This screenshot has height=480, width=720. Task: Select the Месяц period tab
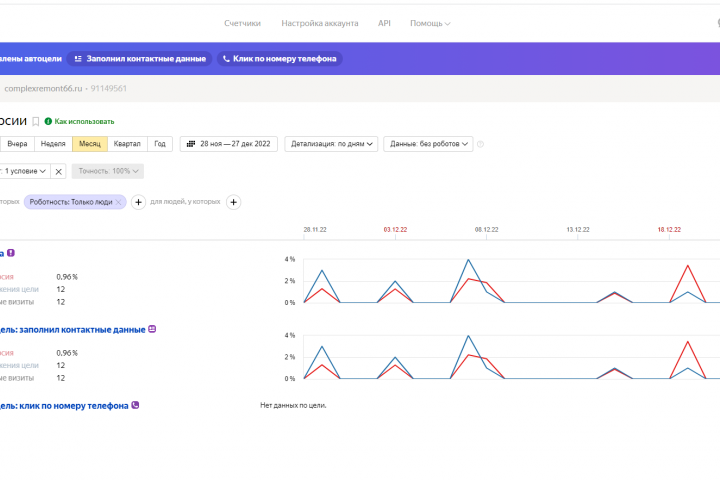[x=90, y=144]
